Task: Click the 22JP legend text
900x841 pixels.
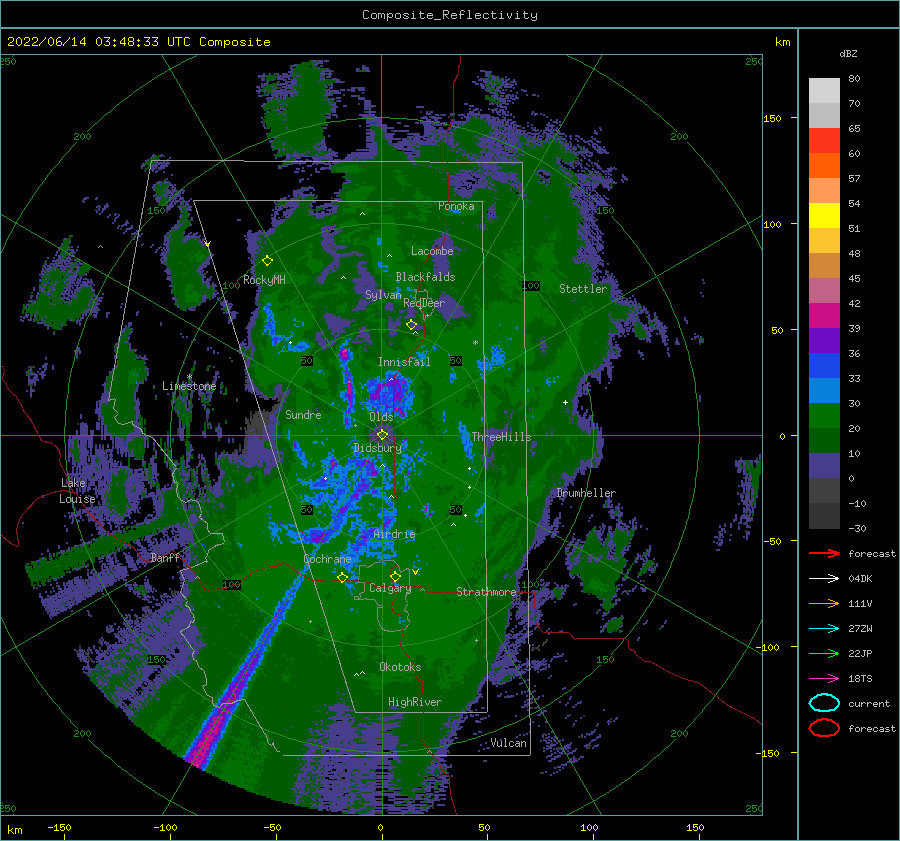Action: 860,653
